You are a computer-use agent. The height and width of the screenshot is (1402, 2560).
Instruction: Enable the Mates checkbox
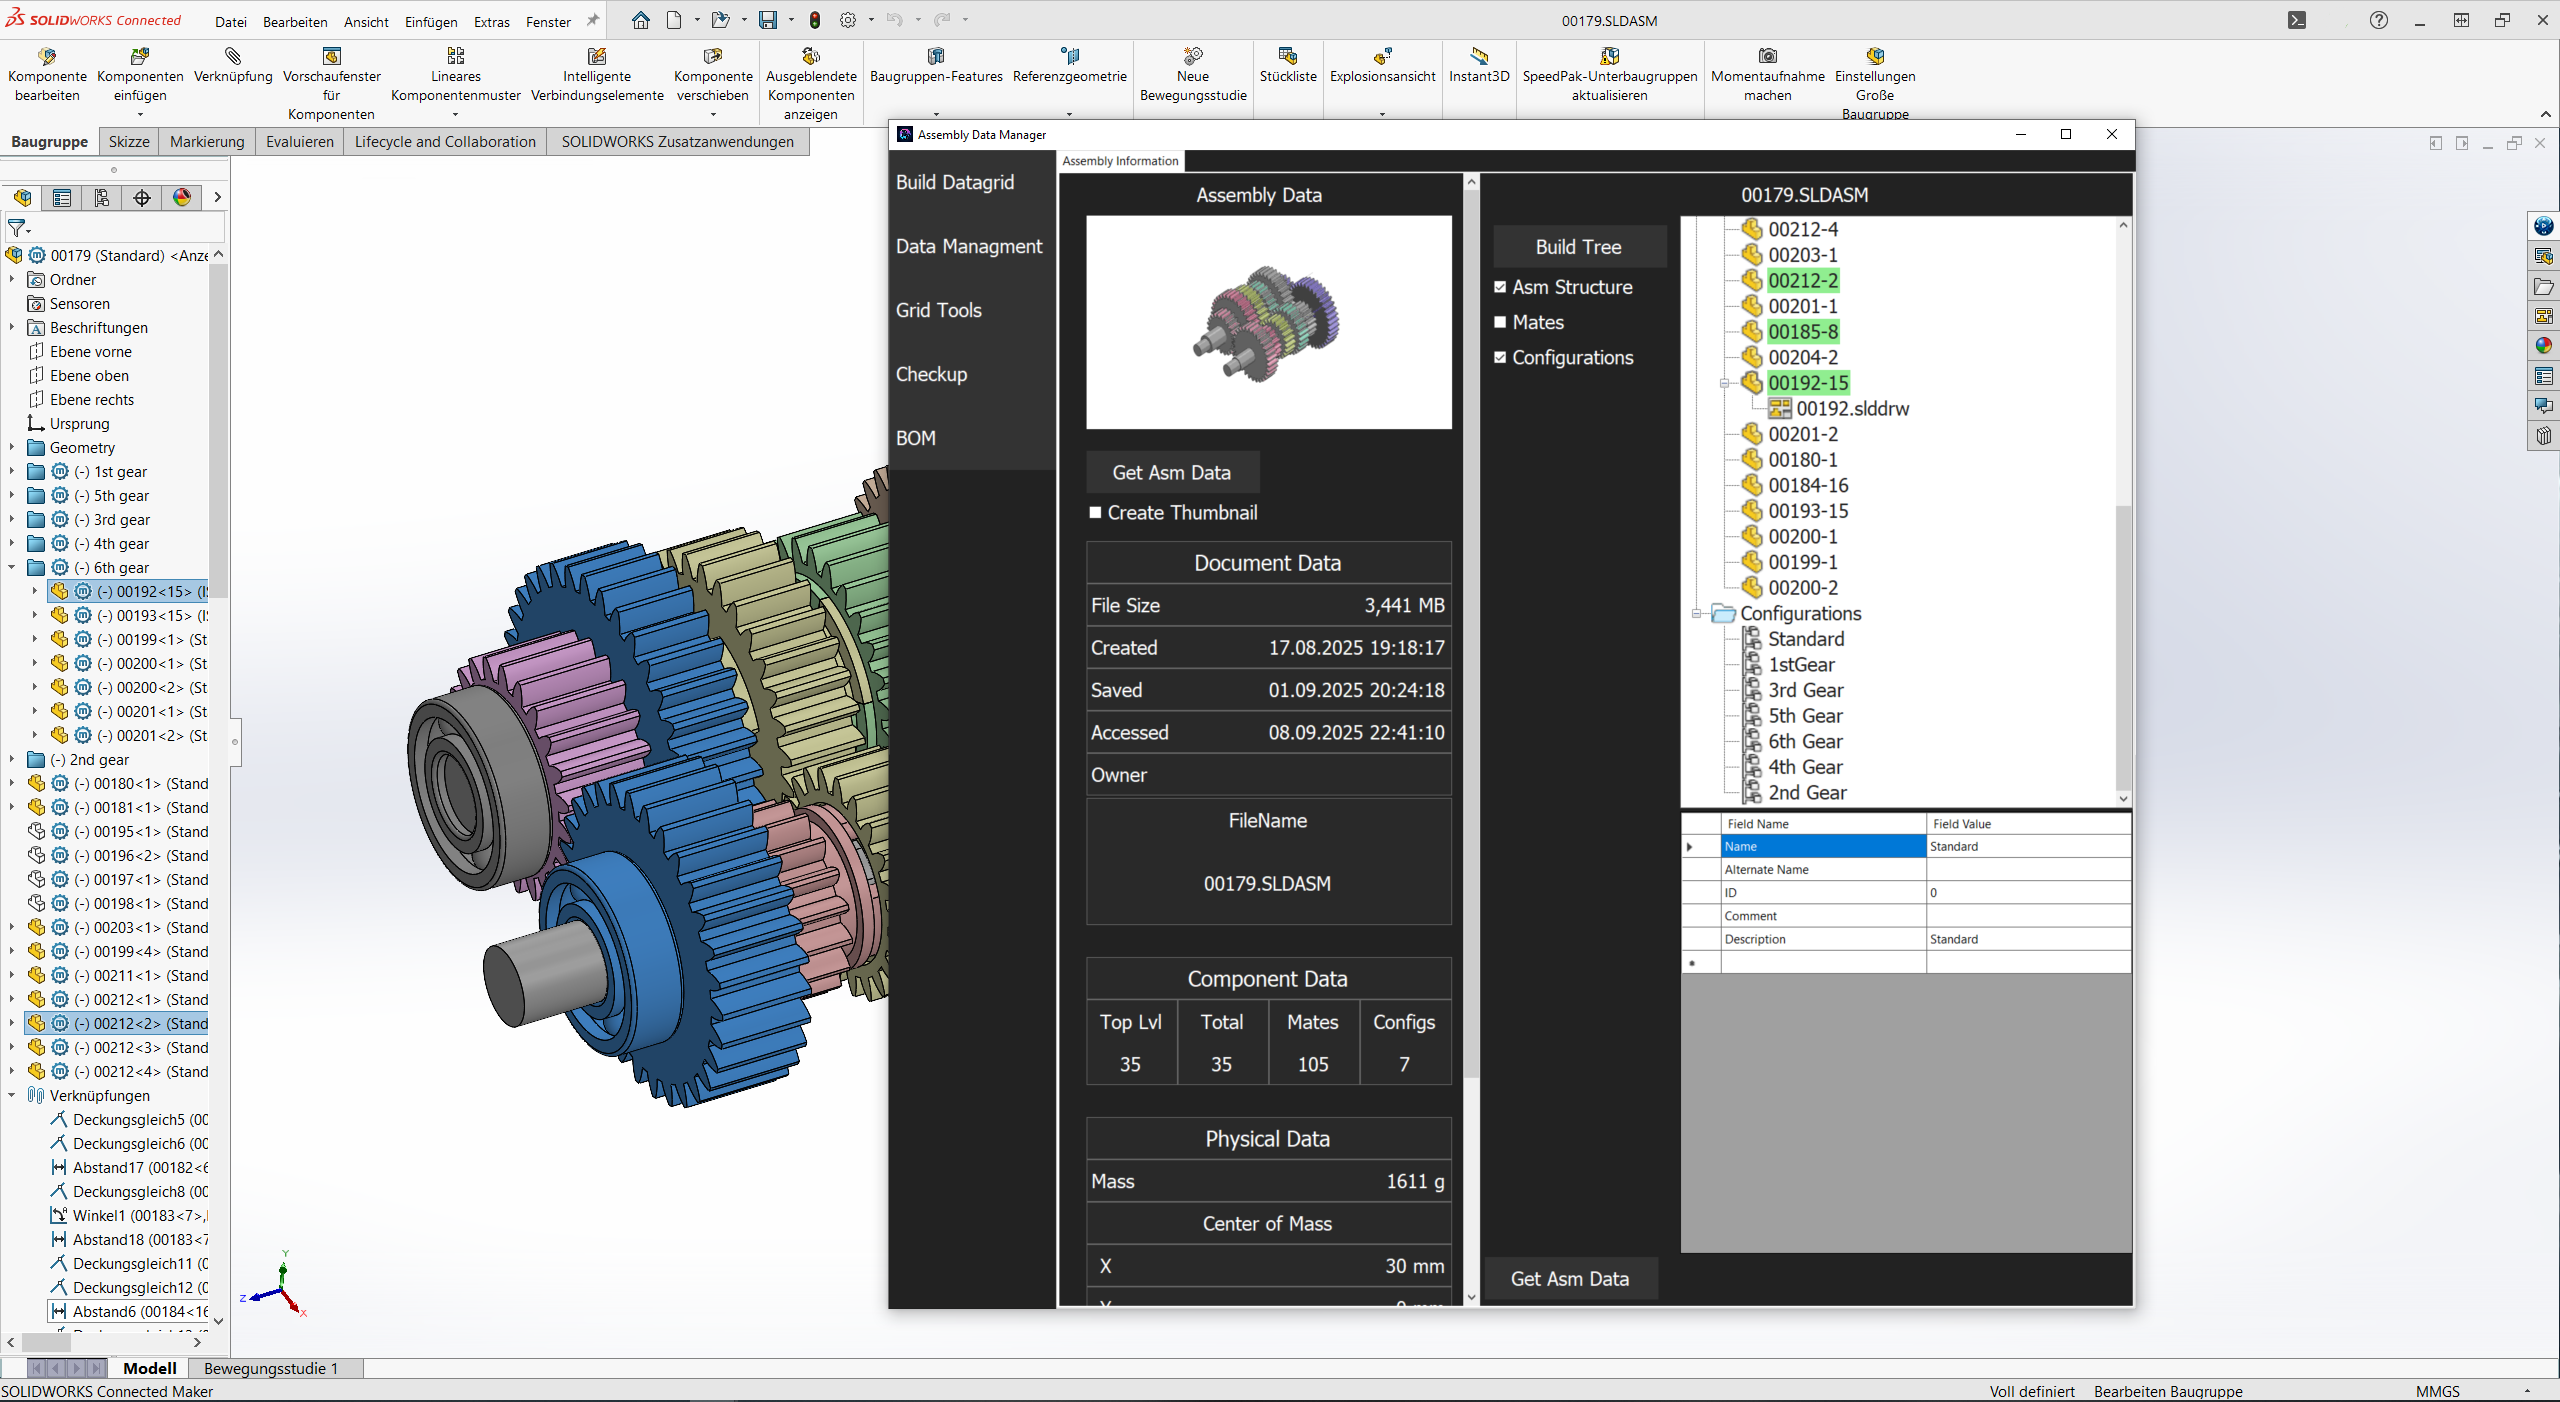tap(1500, 322)
